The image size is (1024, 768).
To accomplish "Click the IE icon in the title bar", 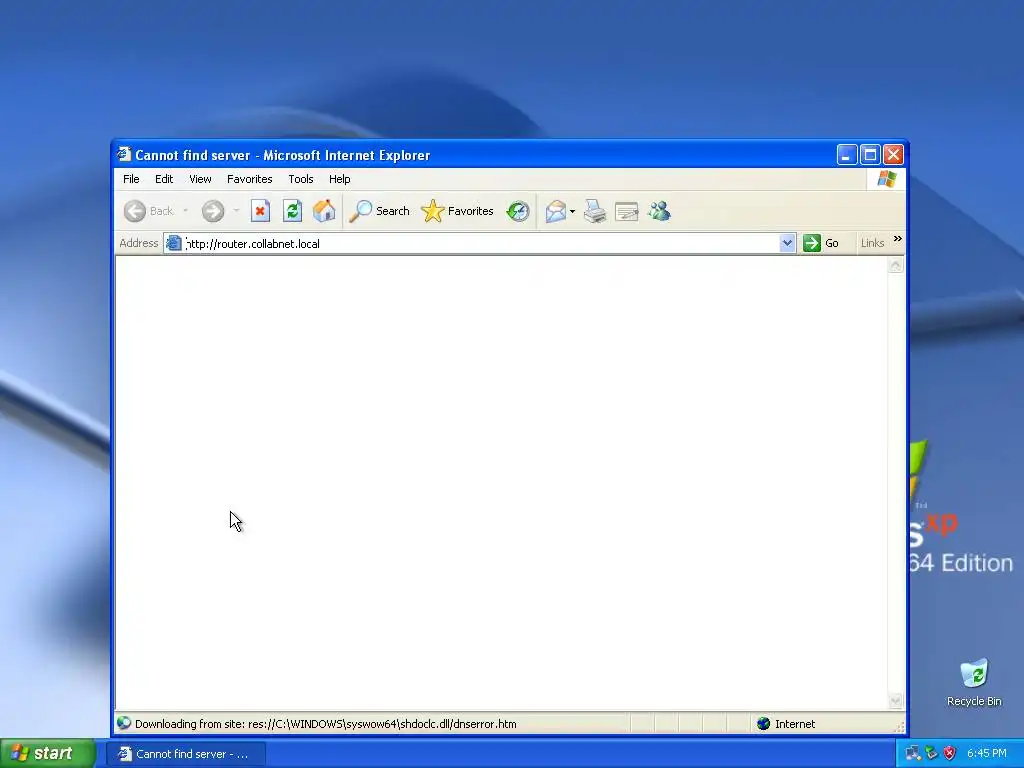I will [124, 155].
